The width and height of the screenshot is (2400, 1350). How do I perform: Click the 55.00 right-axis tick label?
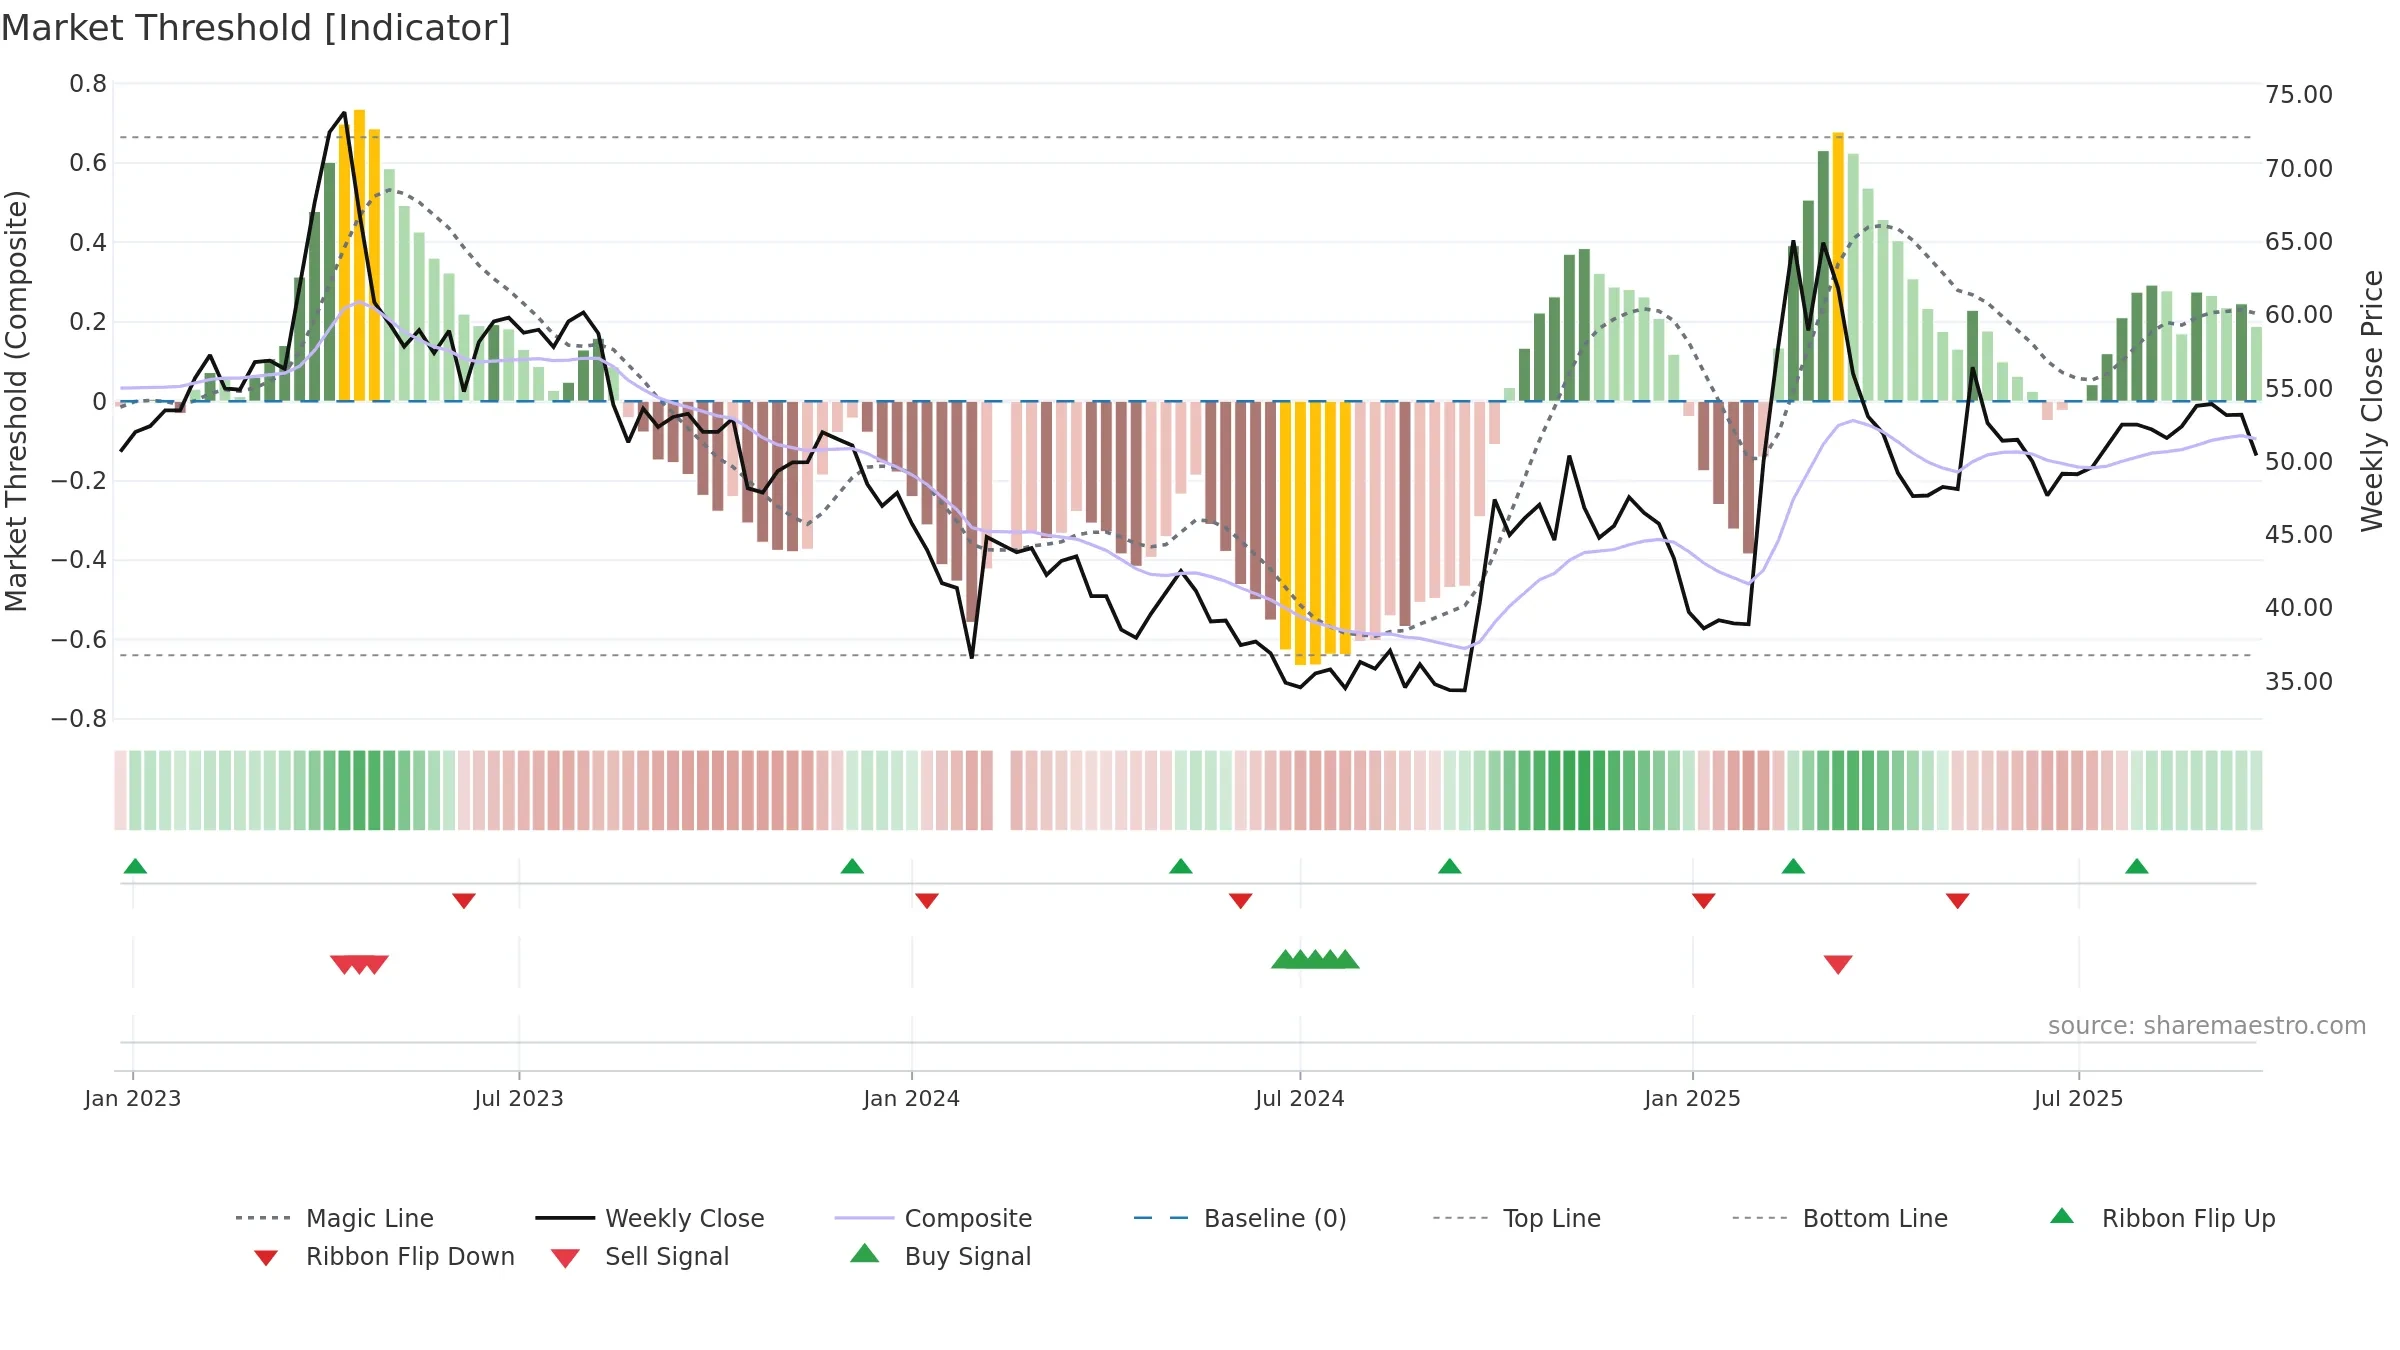tap(2299, 388)
